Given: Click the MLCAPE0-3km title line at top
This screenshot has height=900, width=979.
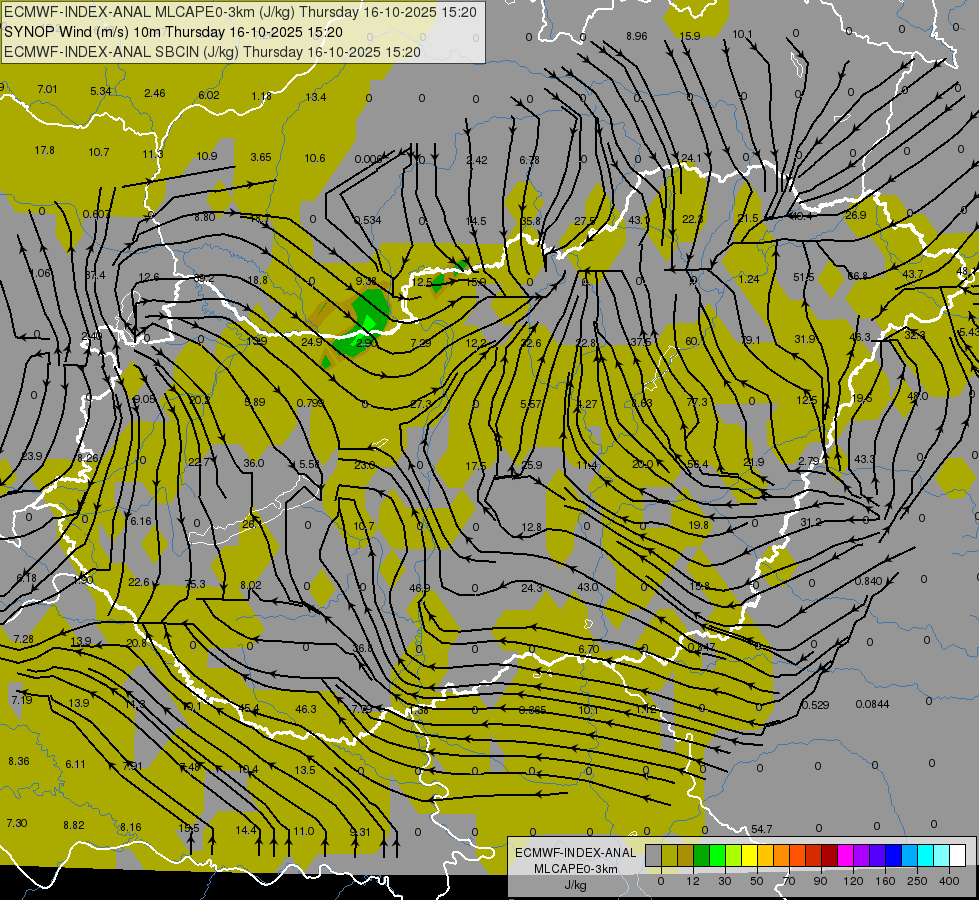Looking at the screenshot, I should 240,12.
